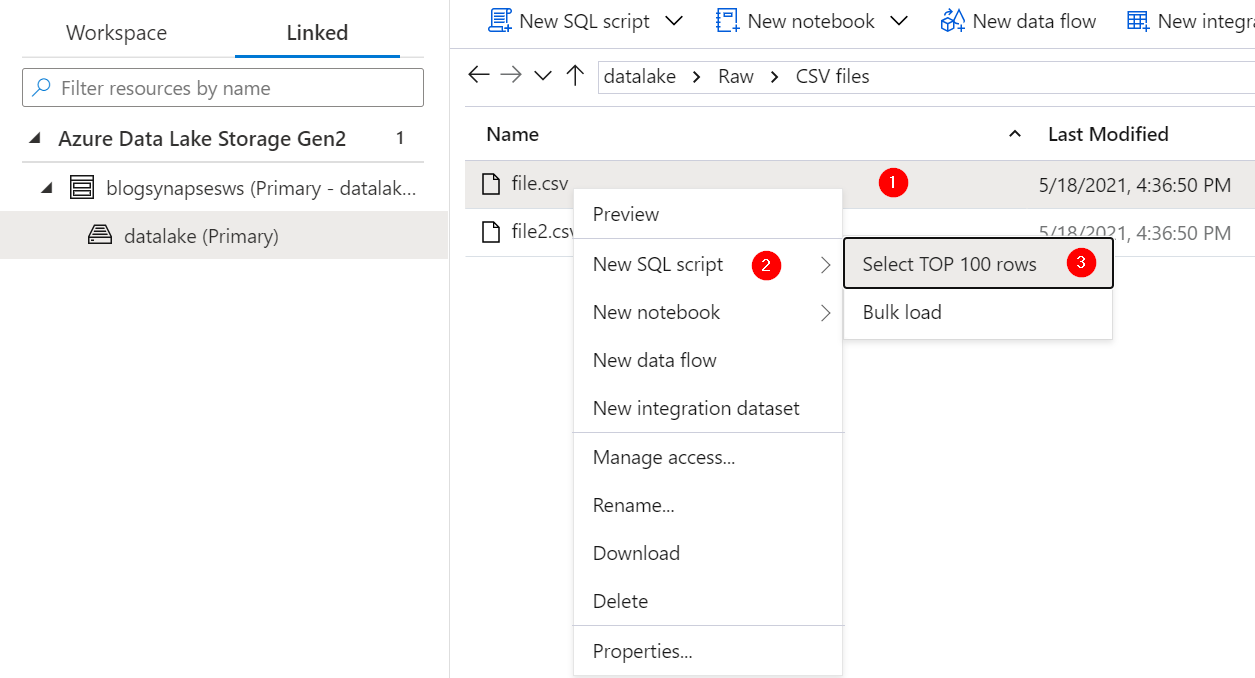Select datalake (Primary) container
Viewport: 1255px width, 678px height.
224,235
